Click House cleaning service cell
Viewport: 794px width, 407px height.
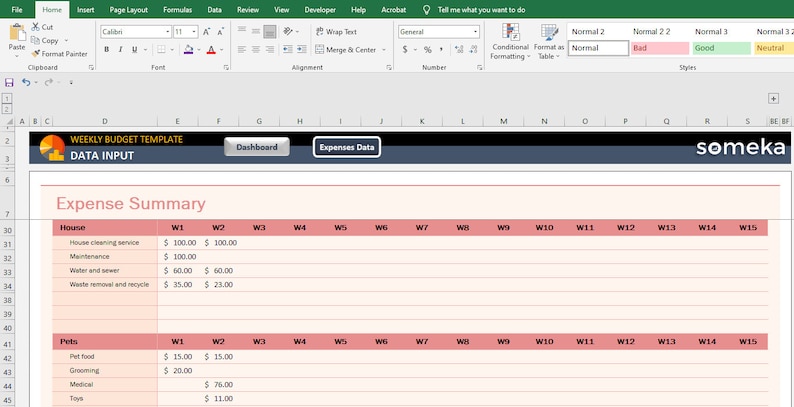tap(105, 242)
